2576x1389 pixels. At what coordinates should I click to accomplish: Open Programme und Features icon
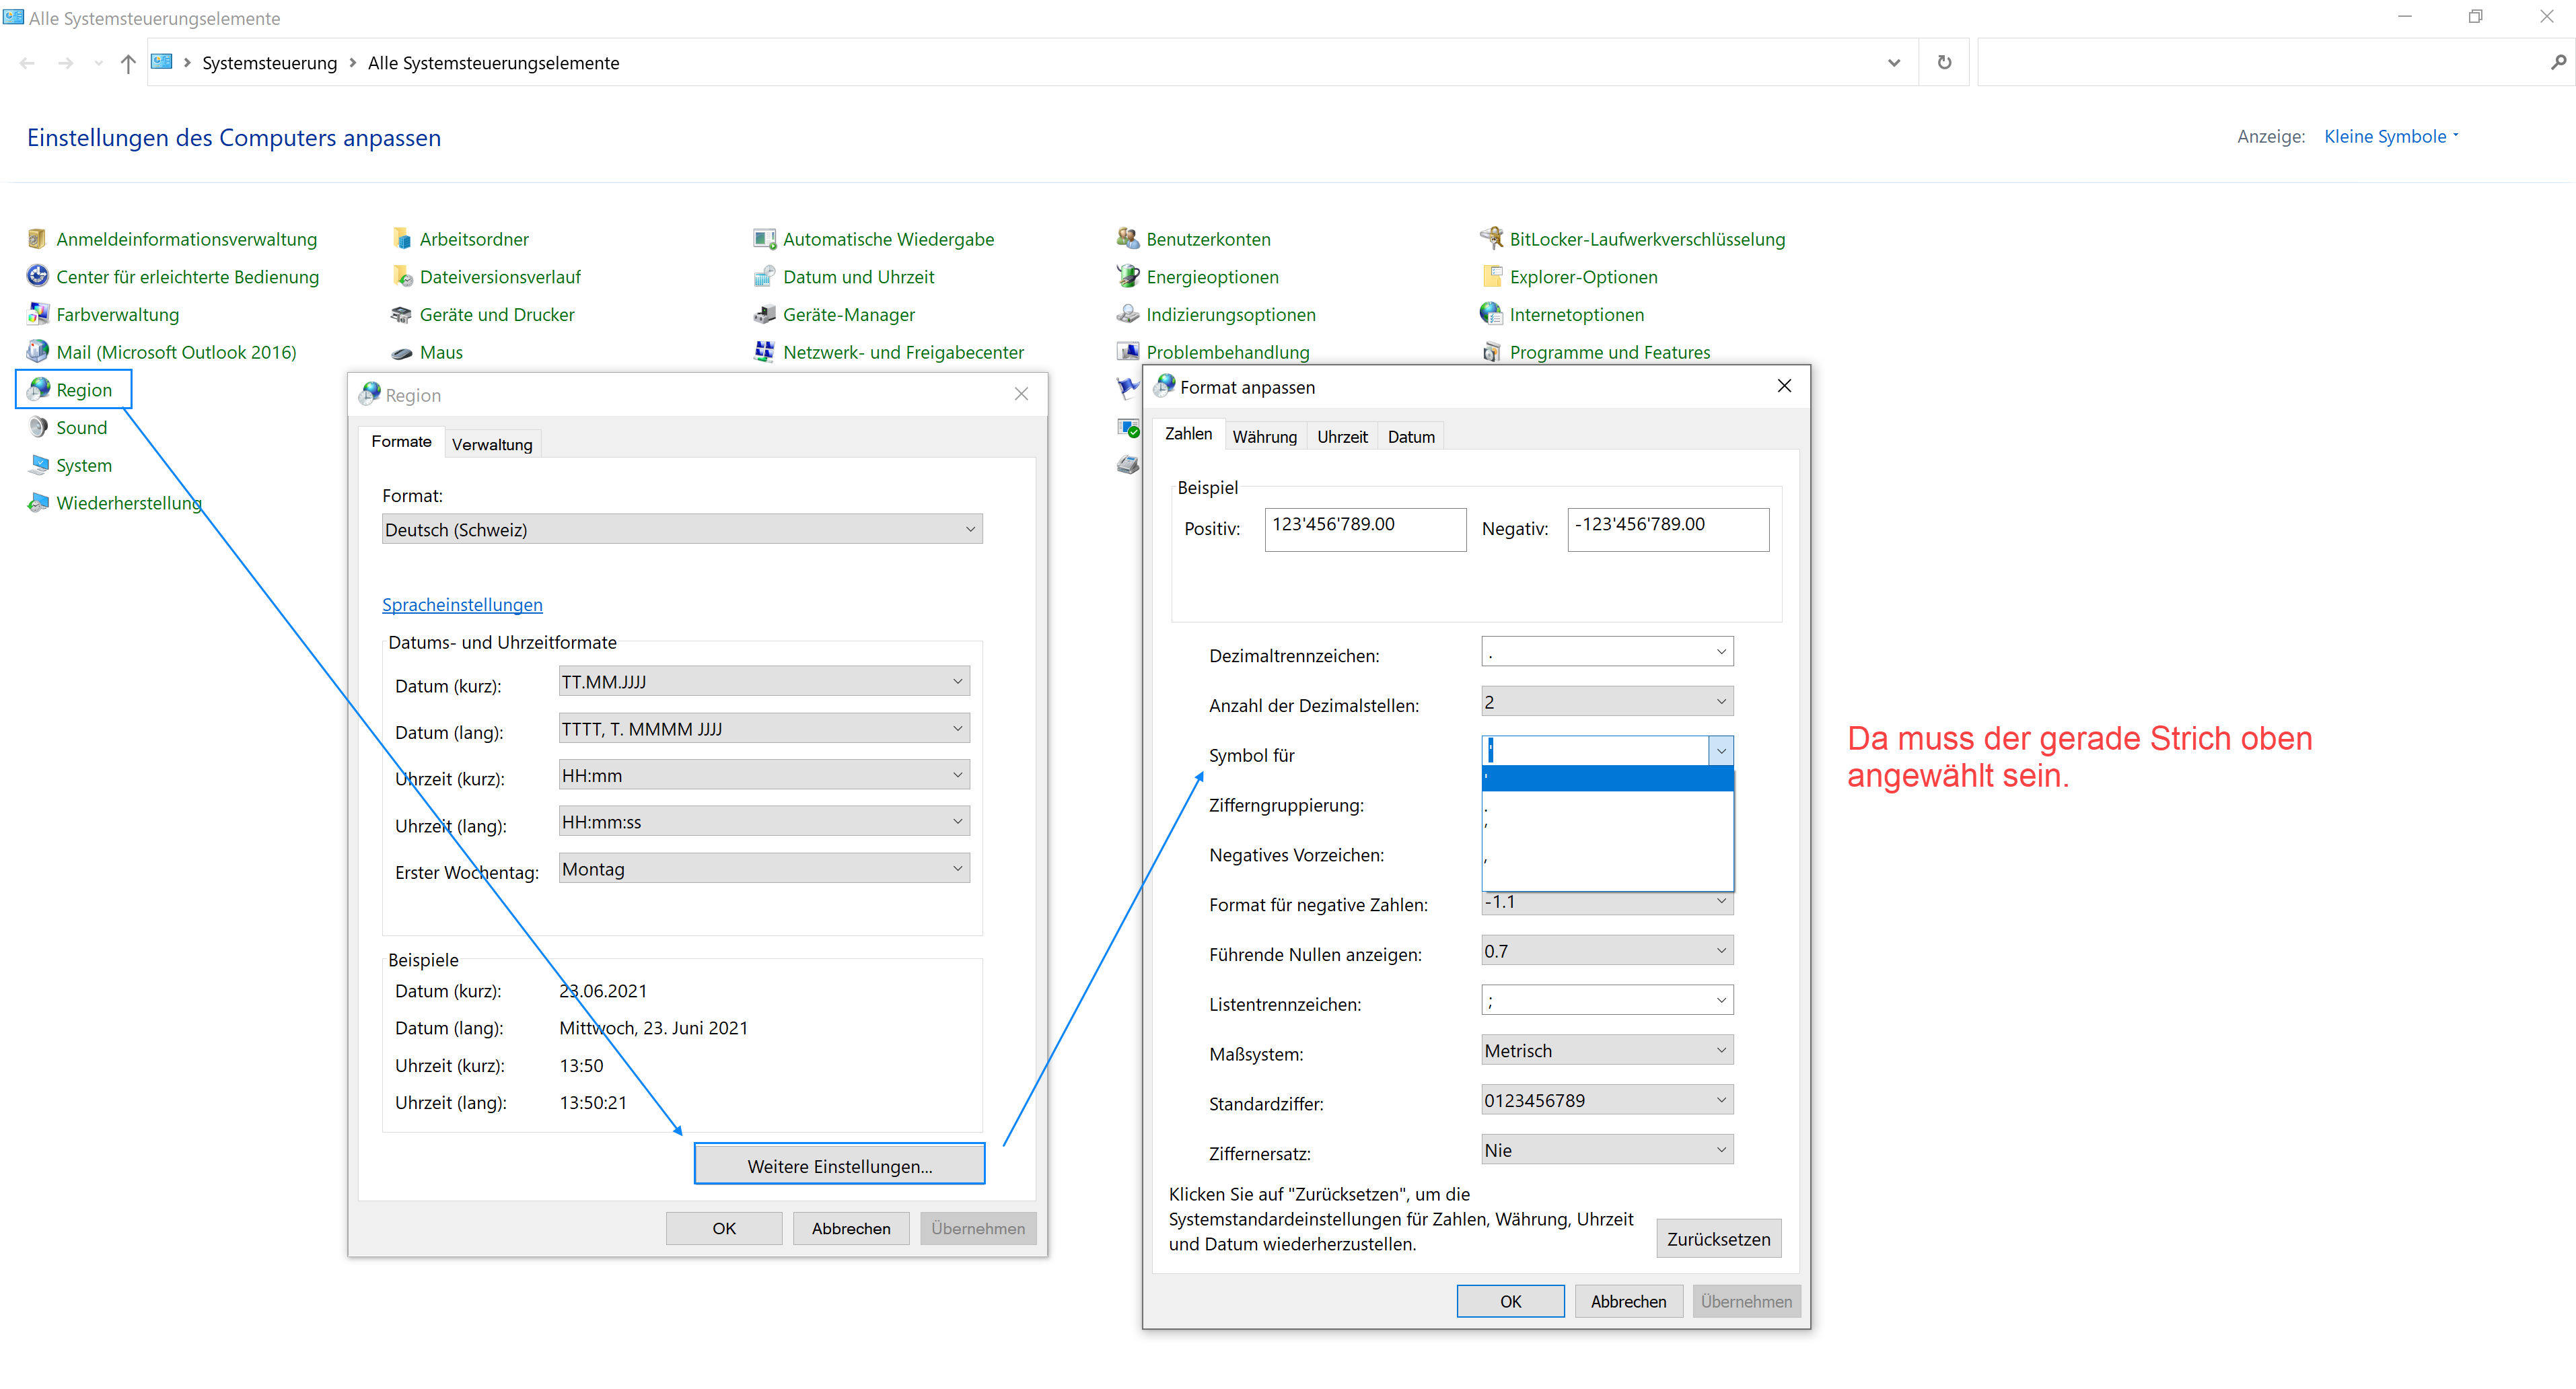pos(1491,352)
